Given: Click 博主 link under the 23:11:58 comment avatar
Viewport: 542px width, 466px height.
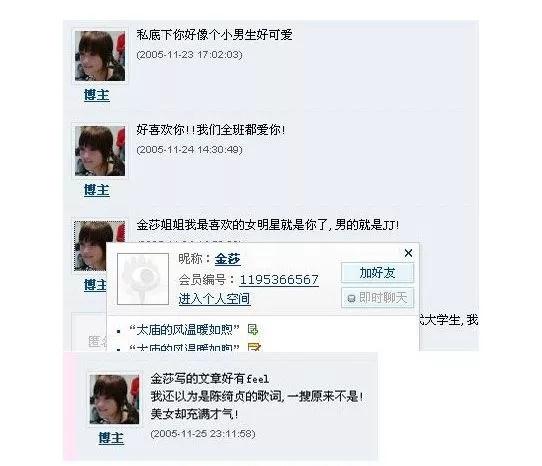Looking at the screenshot, I should coord(111,438).
